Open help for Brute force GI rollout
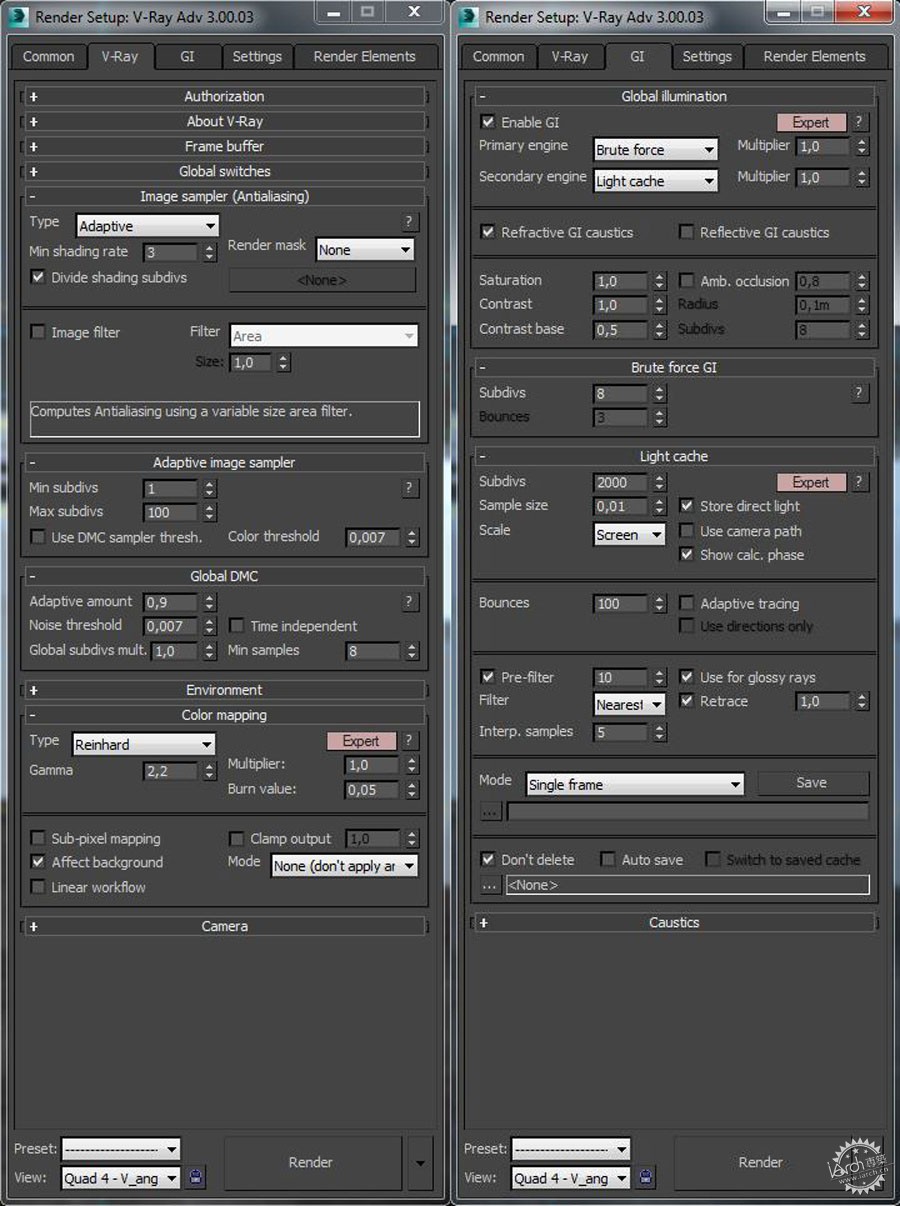900x1206 pixels. (x=859, y=393)
